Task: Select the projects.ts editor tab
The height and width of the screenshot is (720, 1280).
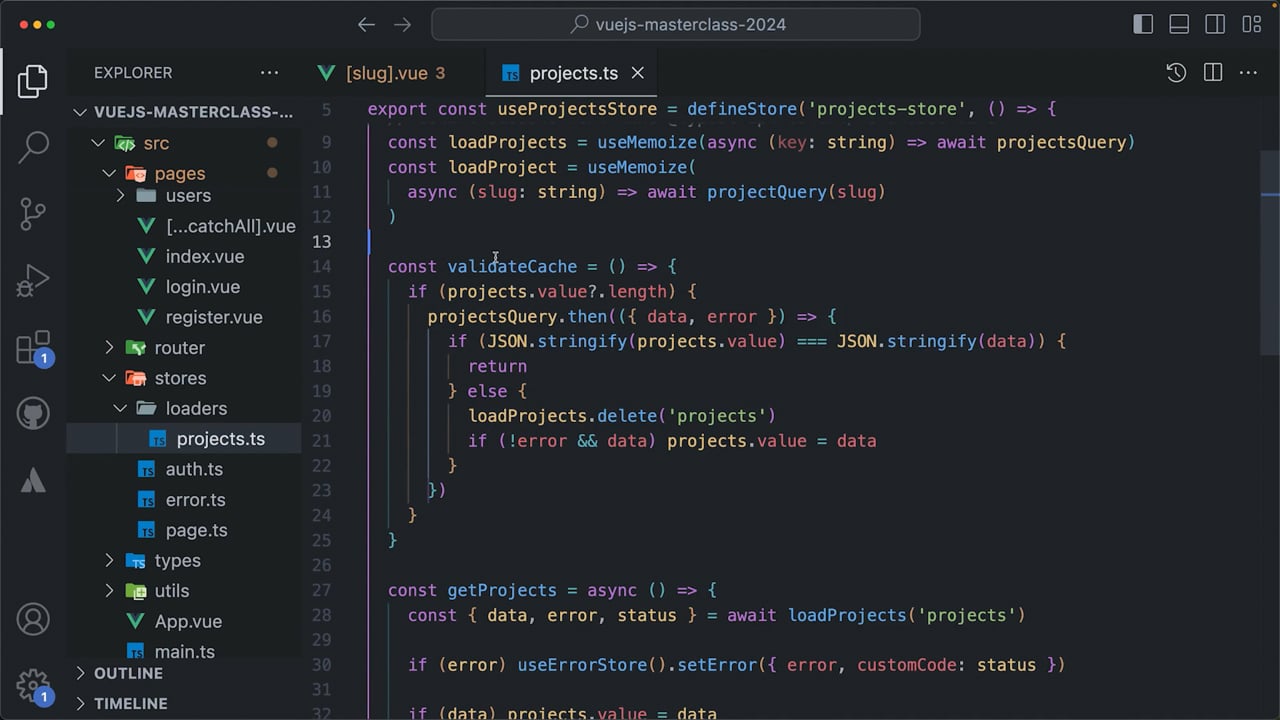Action: [x=573, y=73]
